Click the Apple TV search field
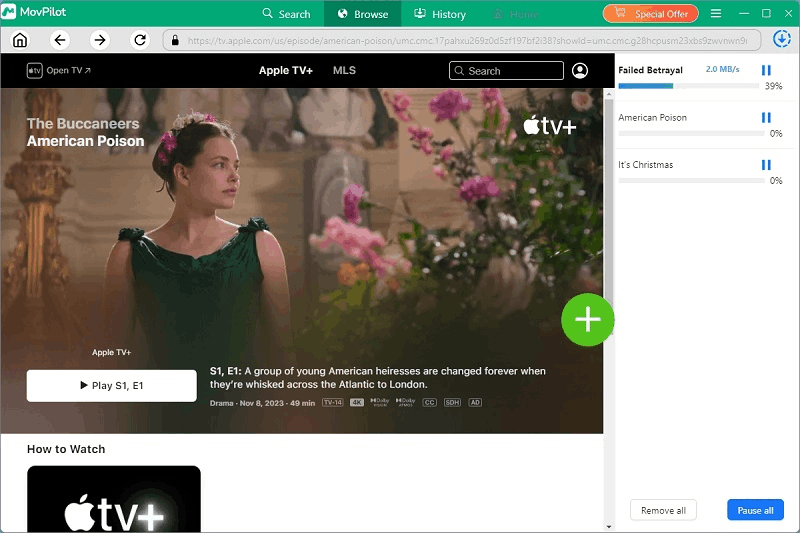Viewport: 800px width, 533px height. tap(506, 71)
